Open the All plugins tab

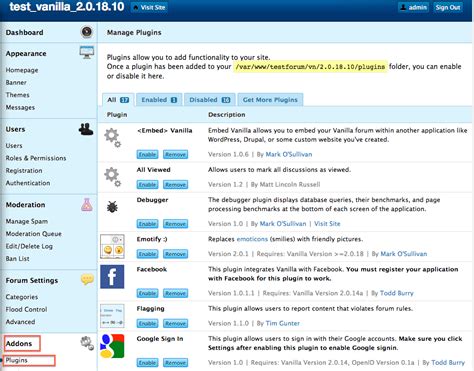[x=118, y=100]
